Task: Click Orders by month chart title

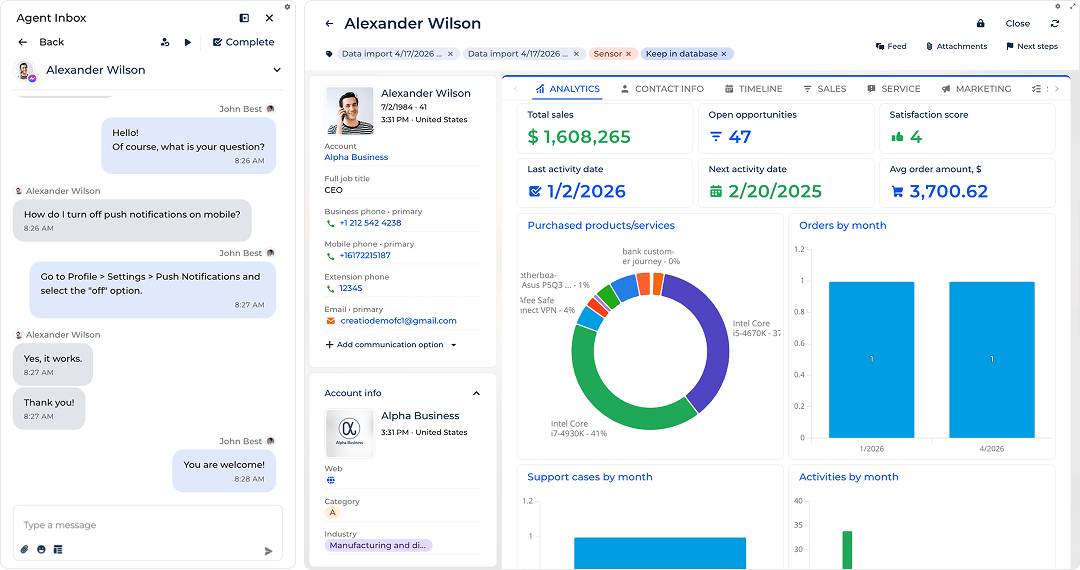Action: pyautogui.click(x=842, y=225)
